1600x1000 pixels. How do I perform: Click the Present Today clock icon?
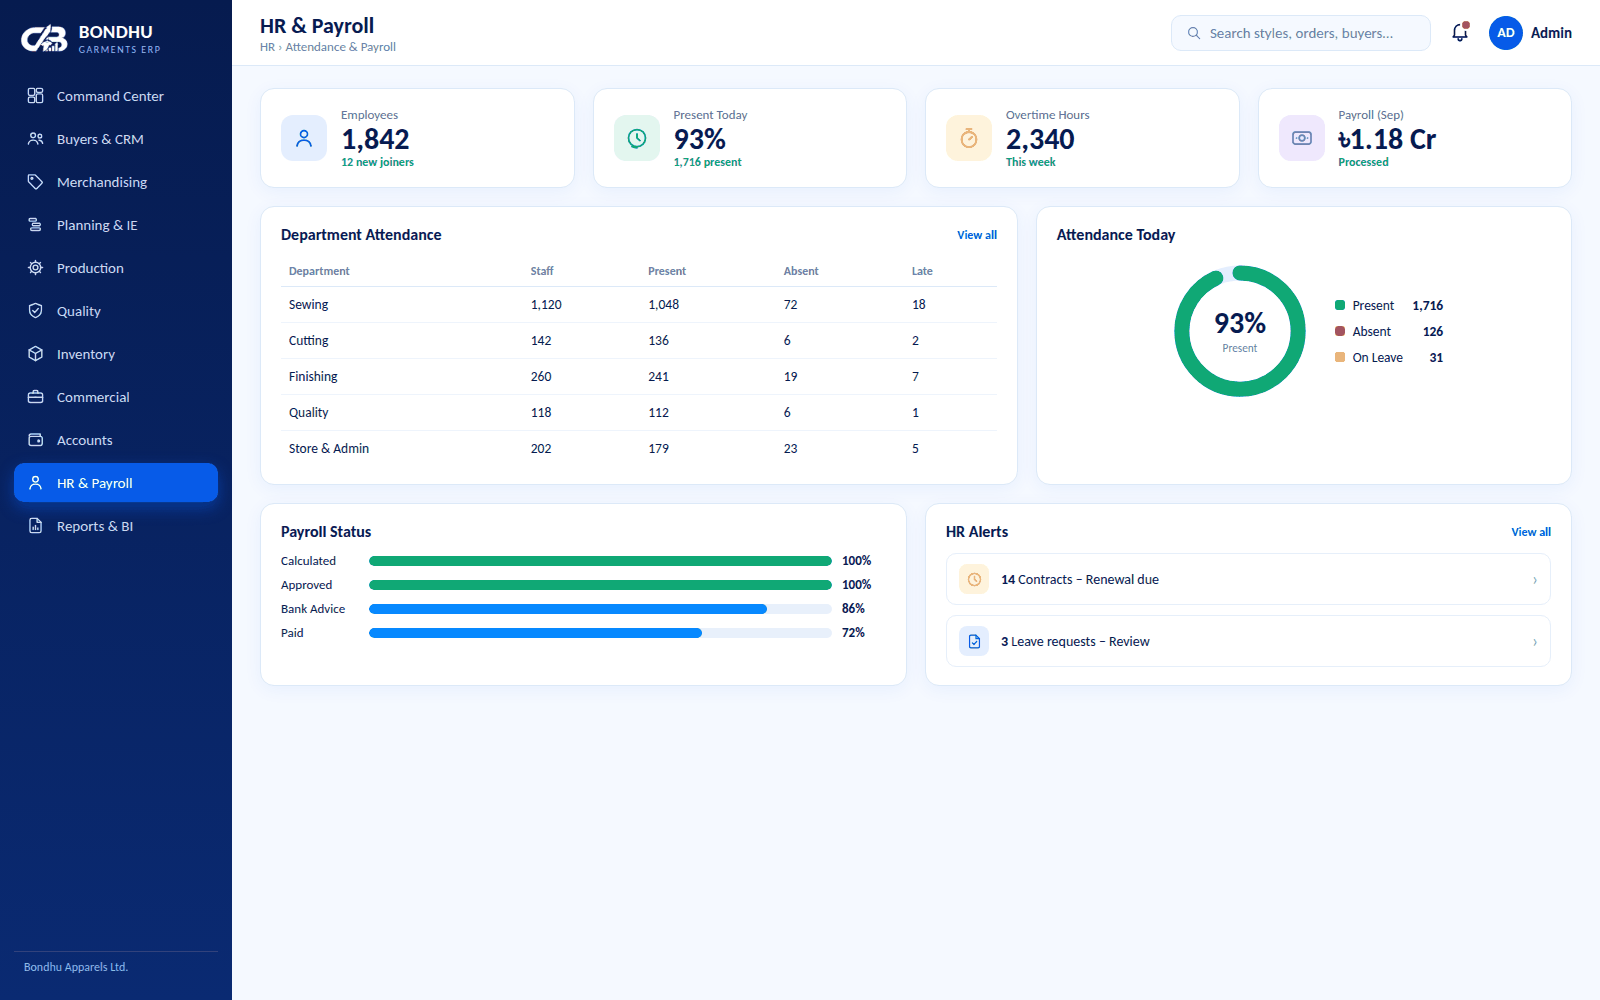tap(637, 138)
